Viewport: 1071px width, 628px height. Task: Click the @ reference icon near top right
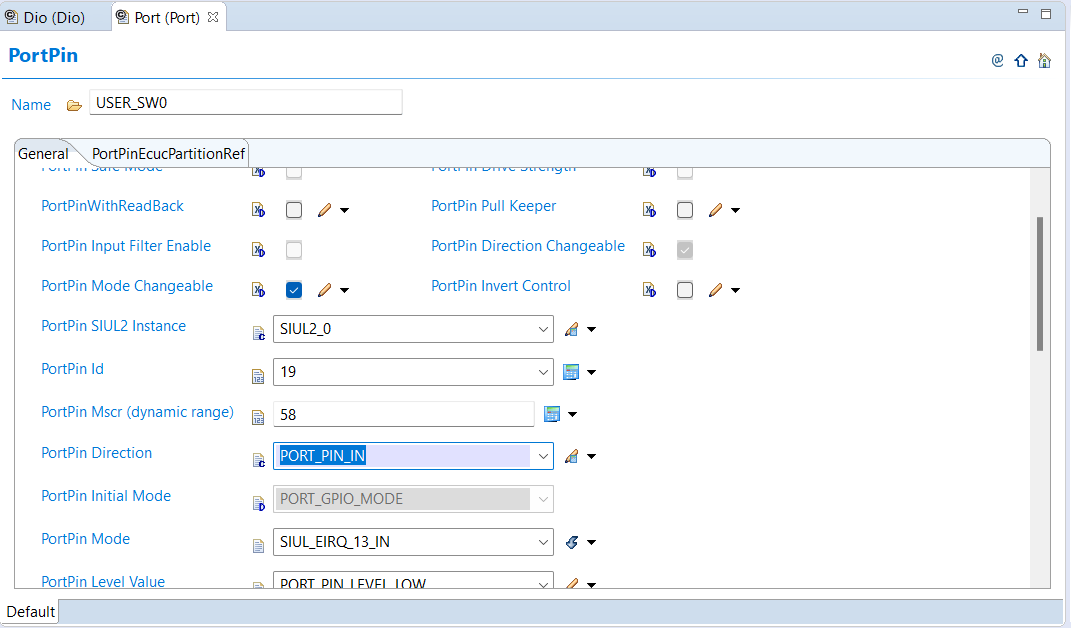(996, 60)
